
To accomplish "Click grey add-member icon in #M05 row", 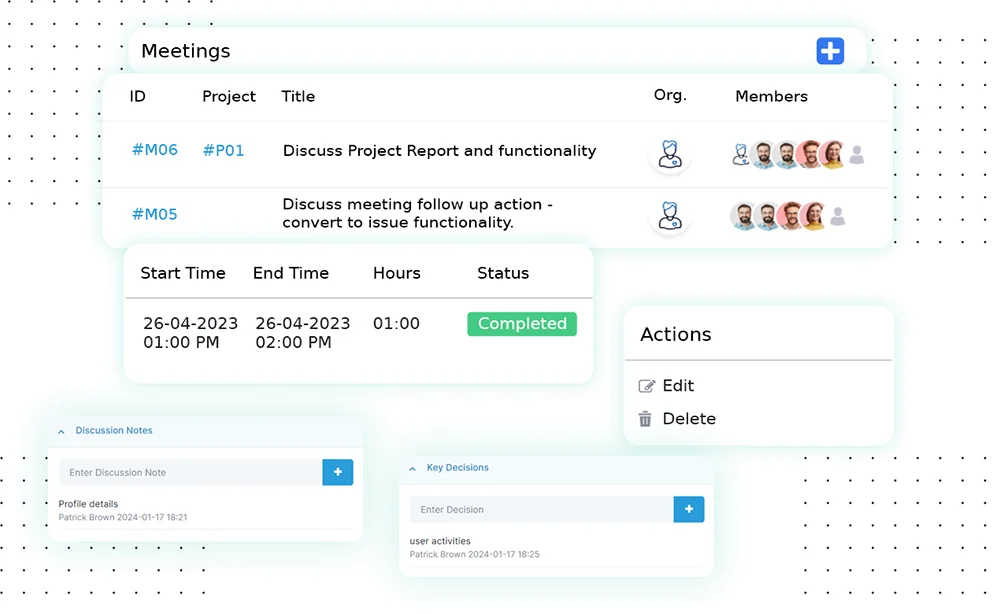I will pyautogui.click(x=838, y=216).
